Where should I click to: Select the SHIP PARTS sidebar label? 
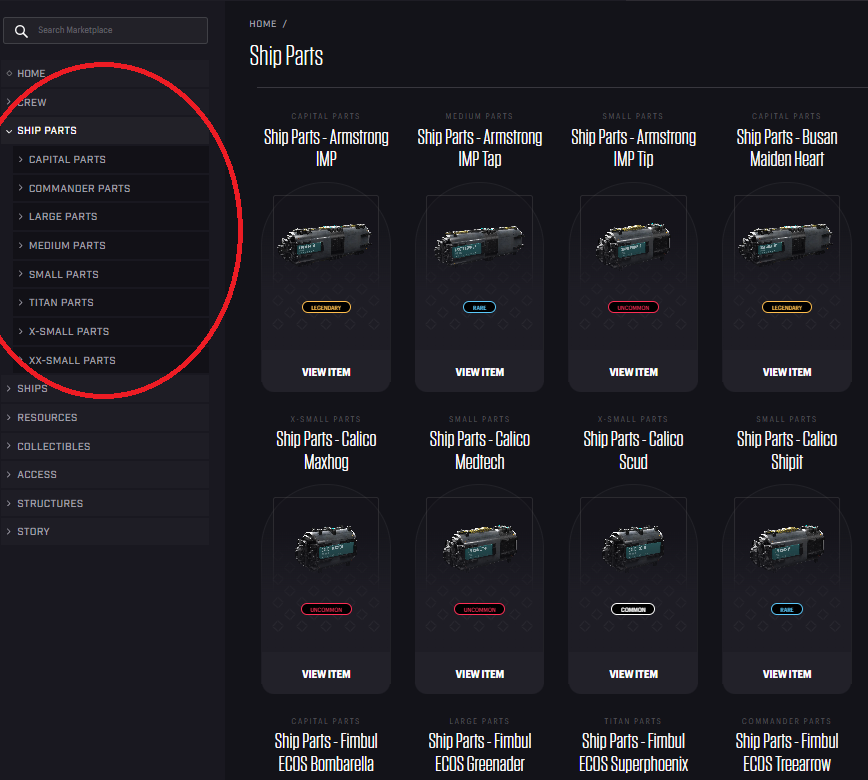tap(47, 131)
